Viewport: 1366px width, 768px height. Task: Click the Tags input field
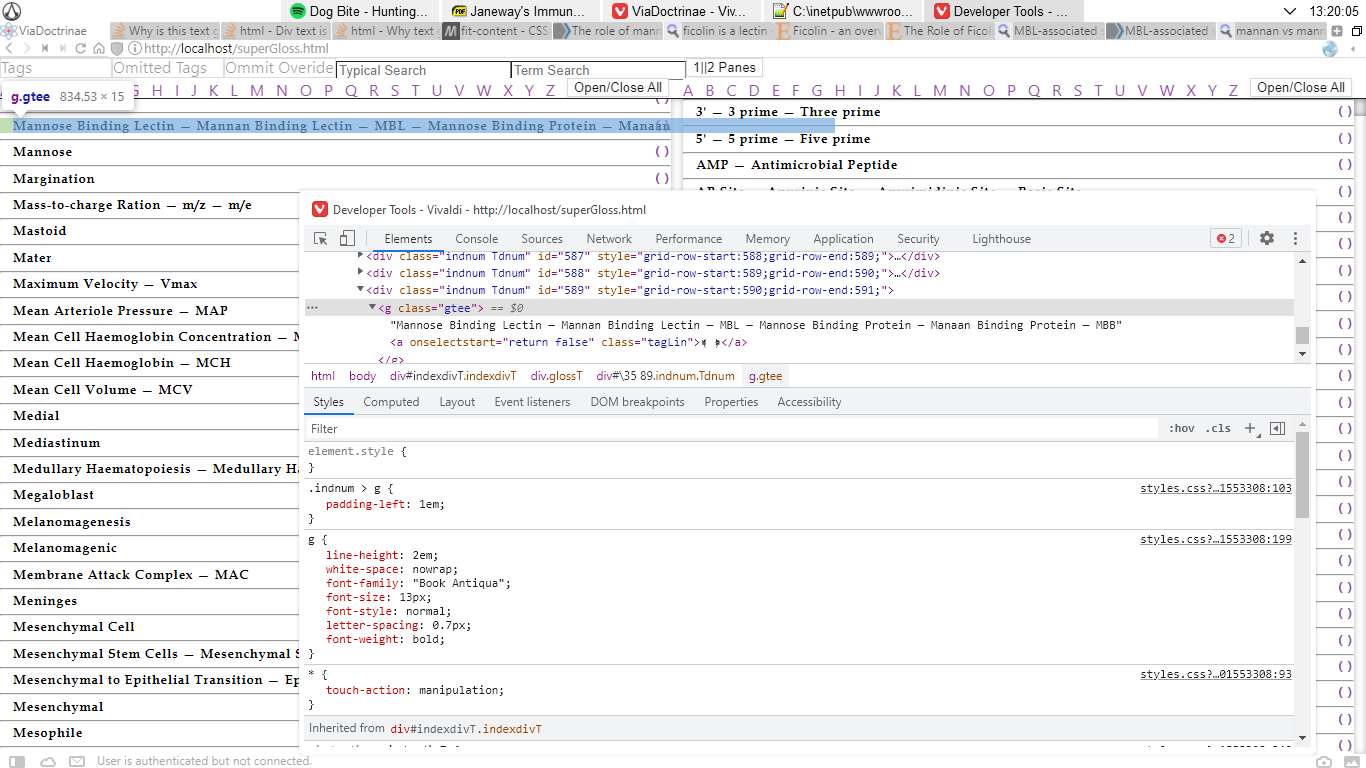(56, 68)
